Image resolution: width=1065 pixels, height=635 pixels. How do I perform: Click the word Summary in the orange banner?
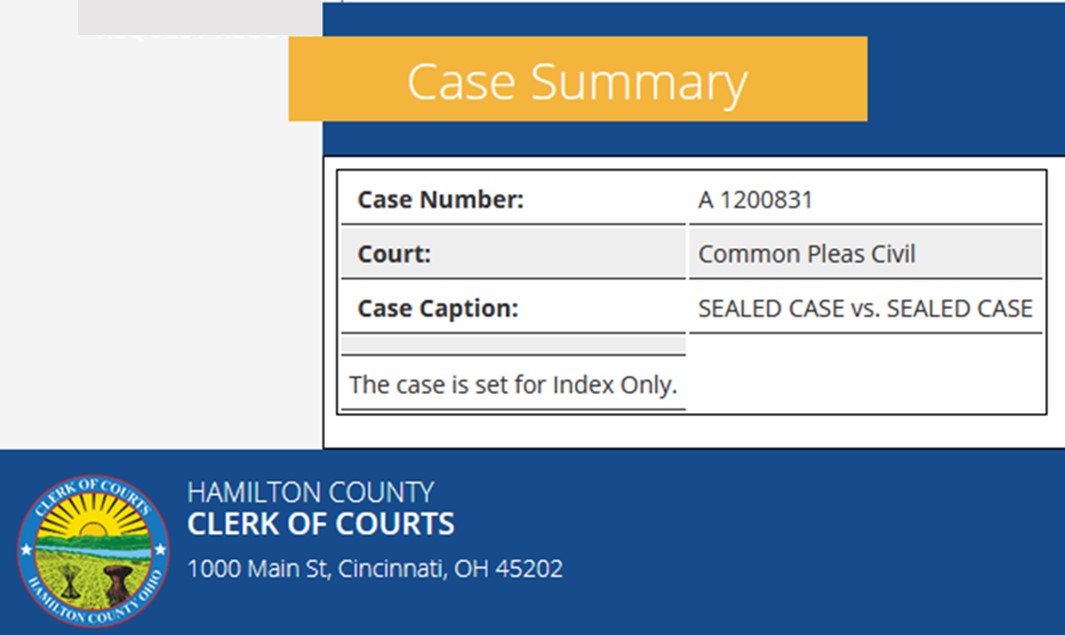(x=638, y=82)
